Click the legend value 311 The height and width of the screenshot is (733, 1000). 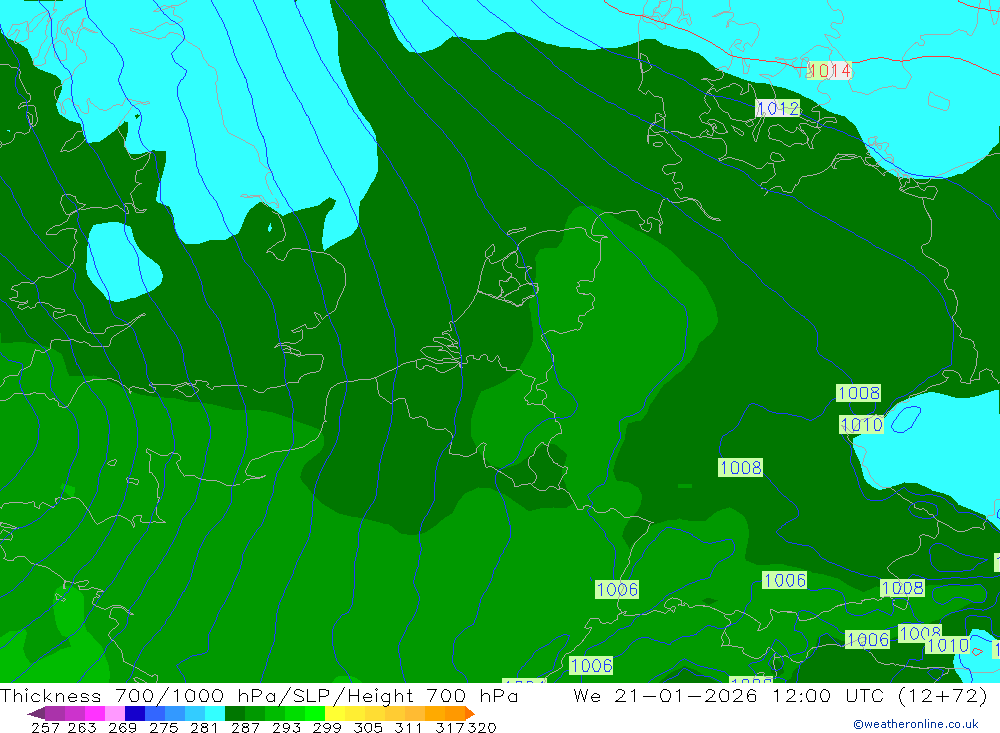(x=408, y=727)
